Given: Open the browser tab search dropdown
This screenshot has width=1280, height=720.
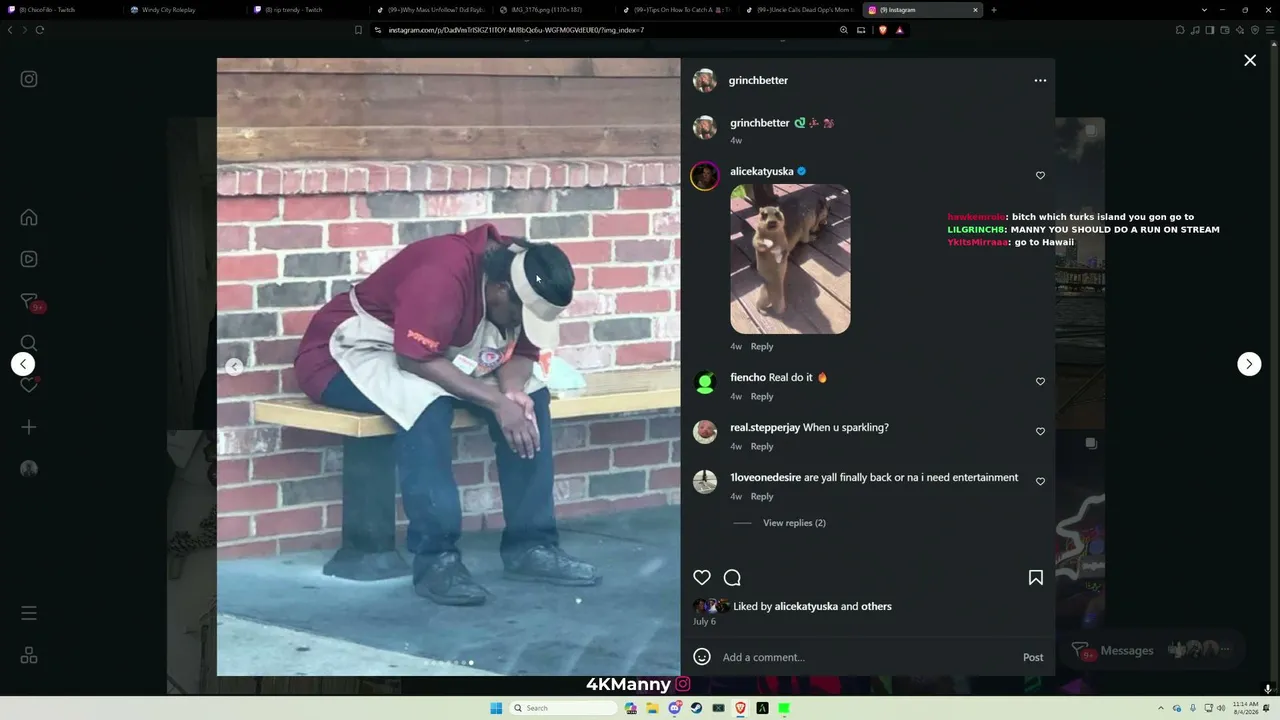Looking at the screenshot, I should pyautogui.click(x=1204, y=10).
